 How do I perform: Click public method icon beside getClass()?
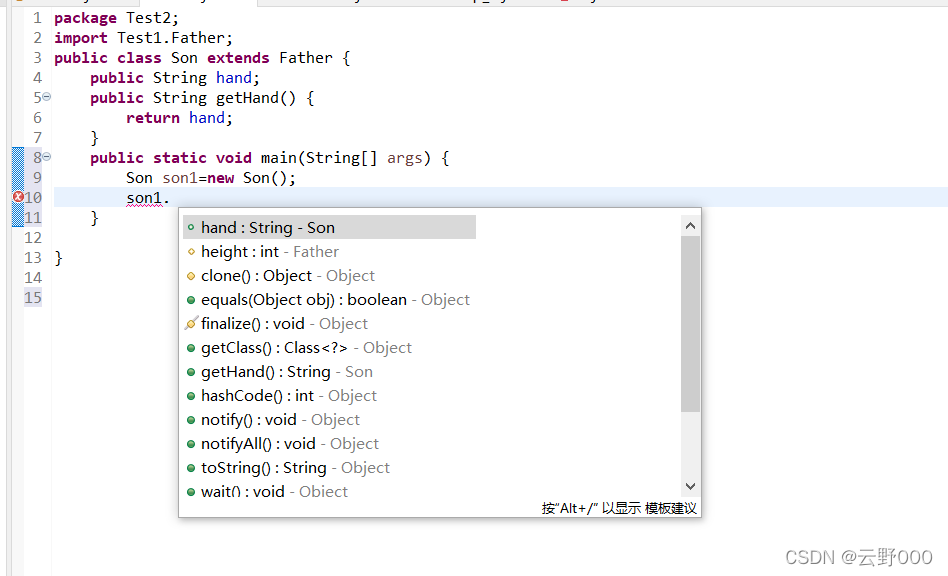pos(191,348)
